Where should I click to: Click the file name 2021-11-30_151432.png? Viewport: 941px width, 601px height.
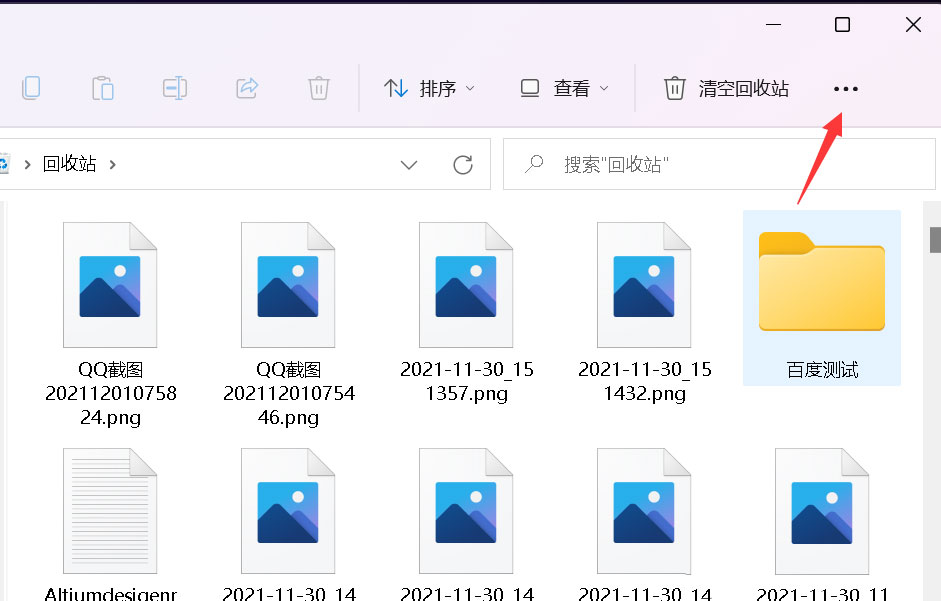[645, 381]
